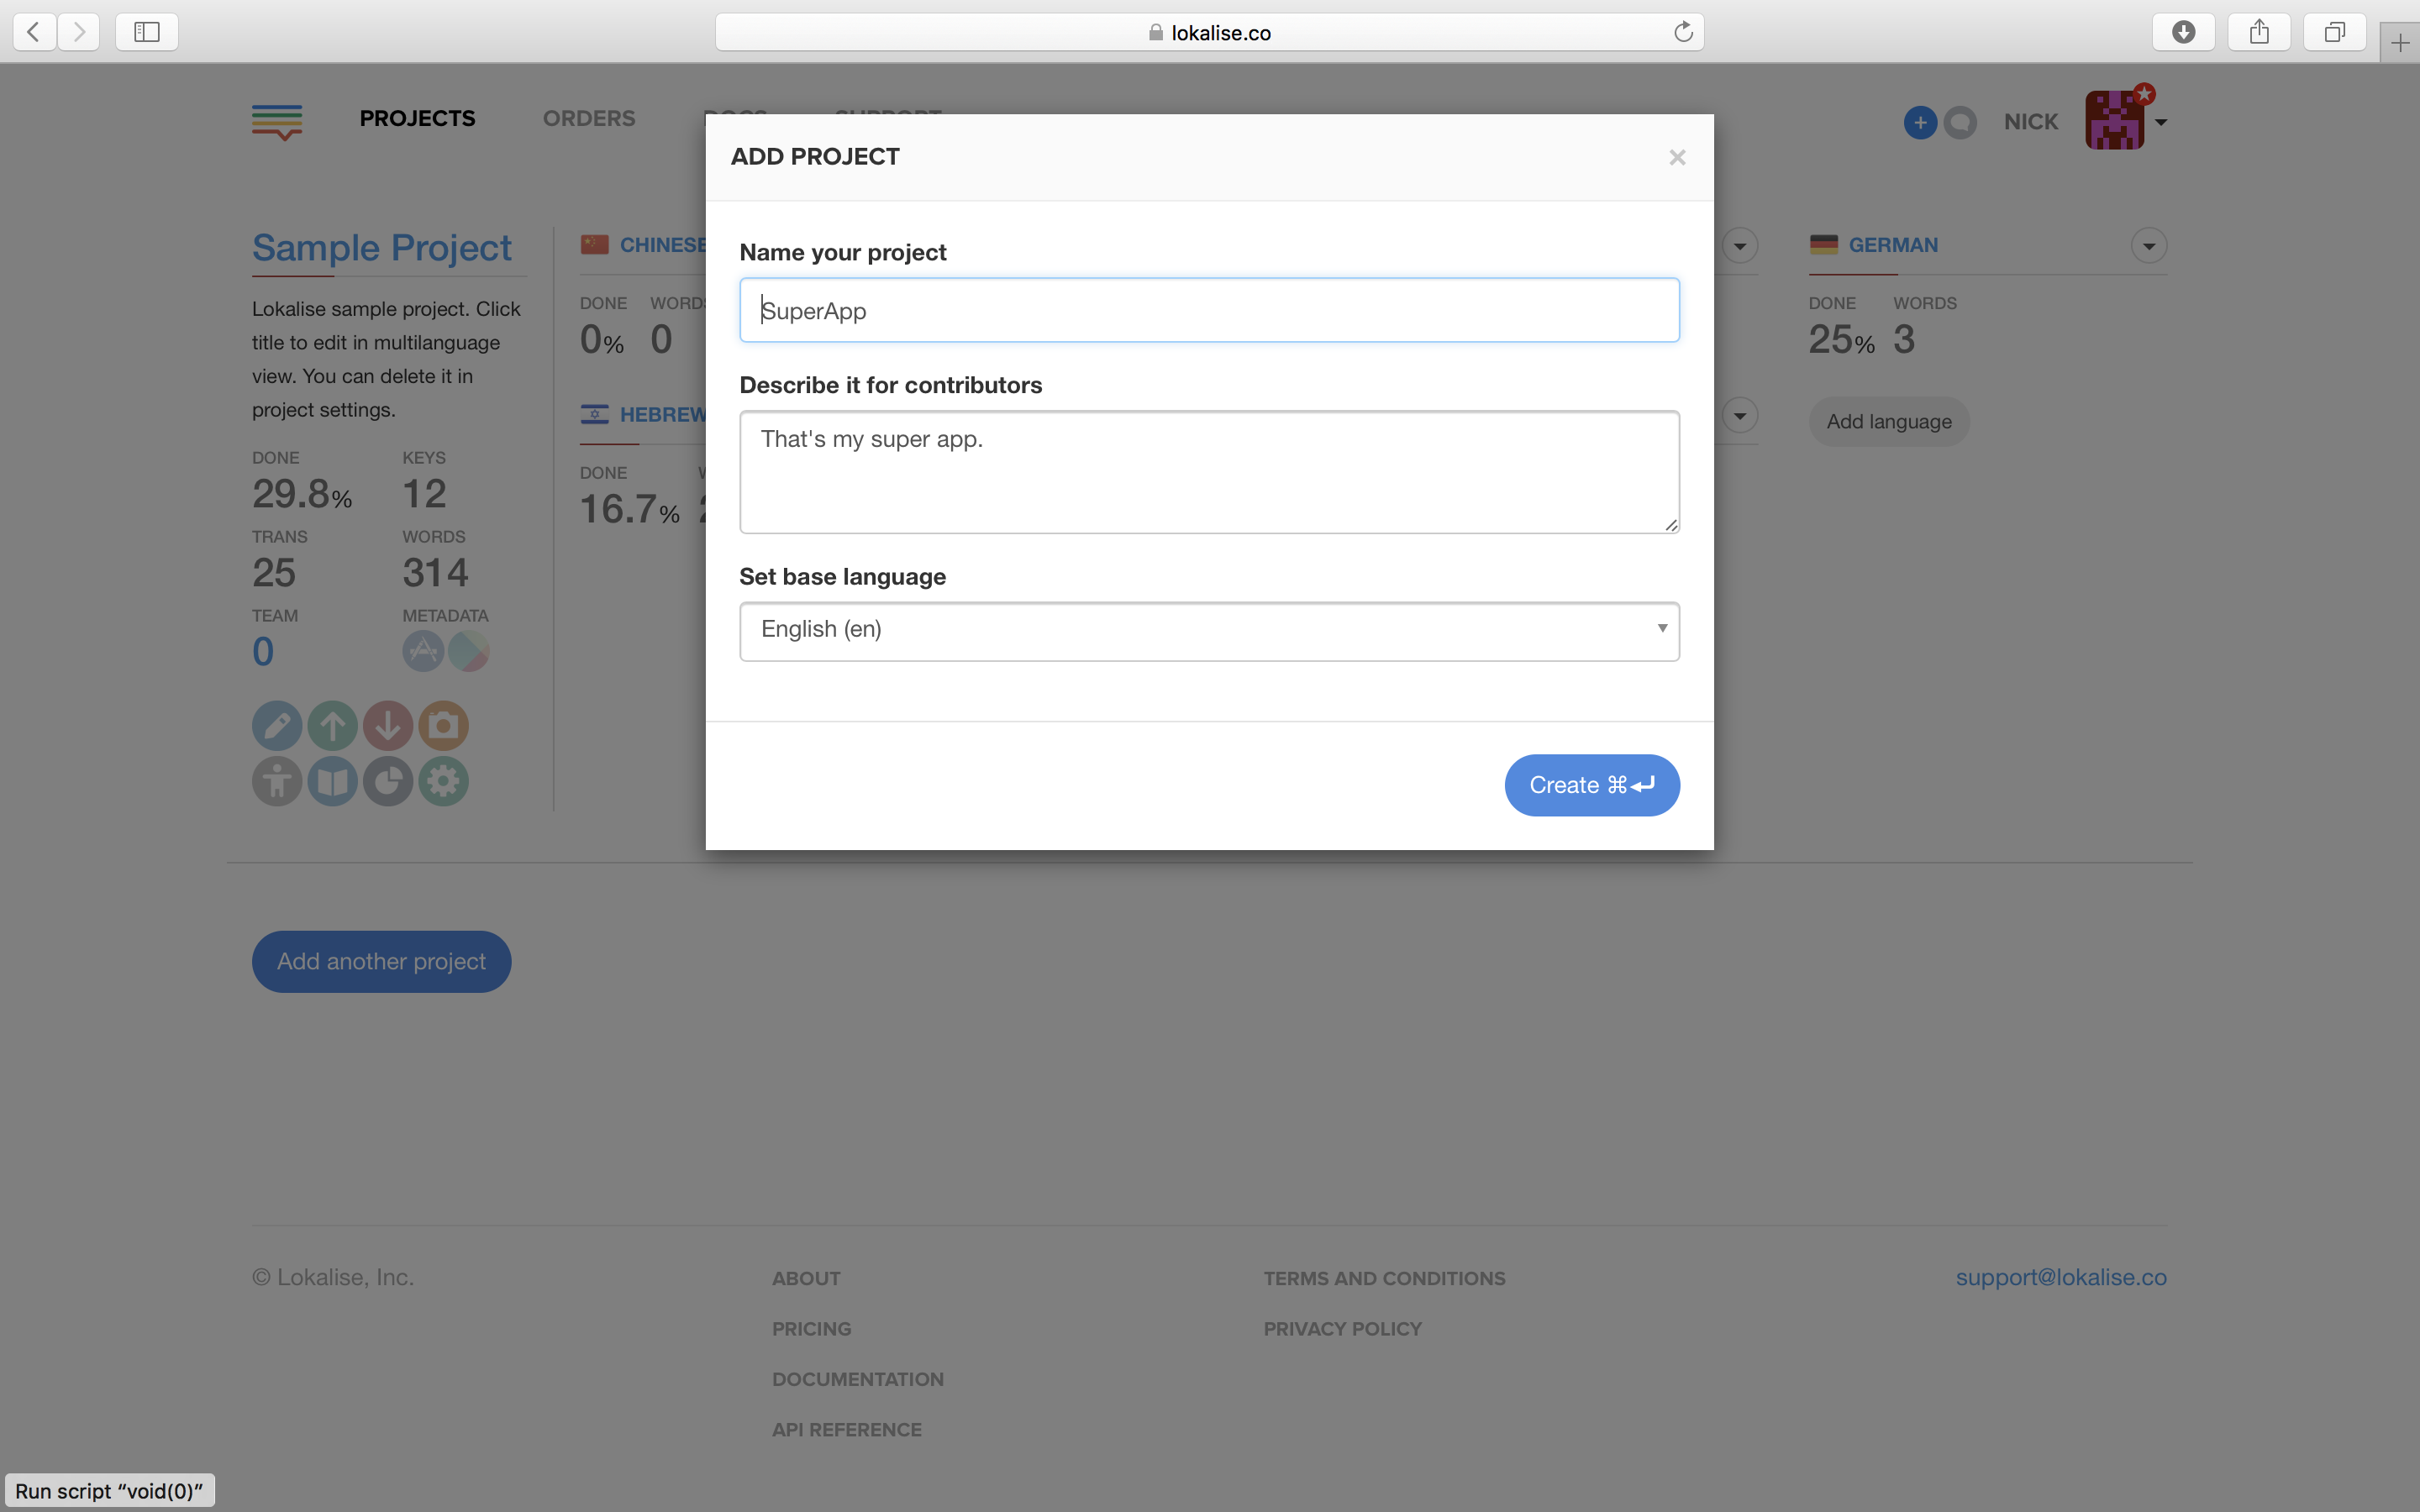Click the CHINESE language link
This screenshot has height=1512, width=2420.
662,245
